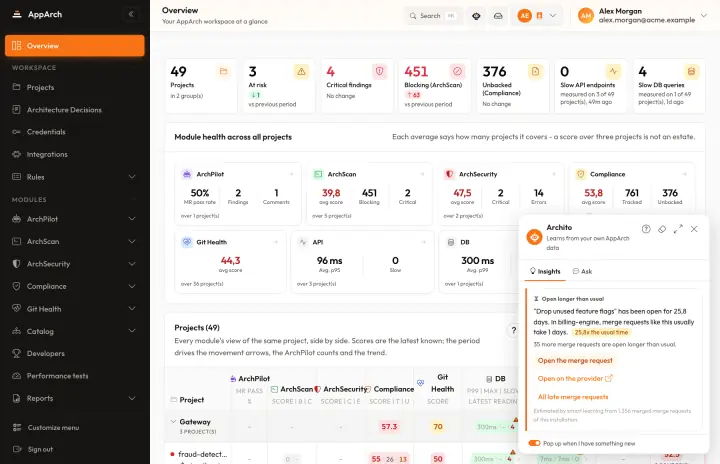This screenshot has height=464, width=720.
Task: Click the blocked icon on Blocking (ArchScan) card
Action: point(457,71)
